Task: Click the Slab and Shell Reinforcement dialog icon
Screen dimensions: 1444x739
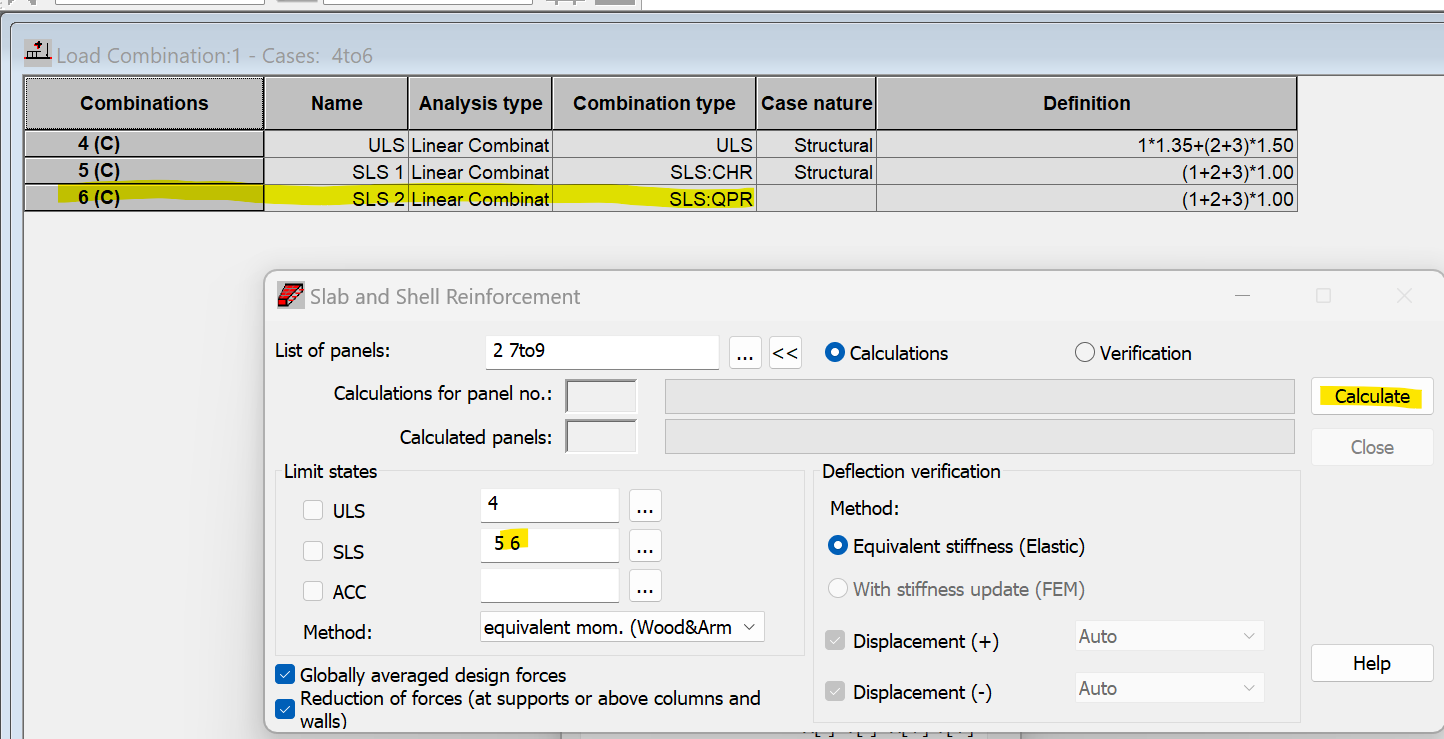Action: pos(290,296)
